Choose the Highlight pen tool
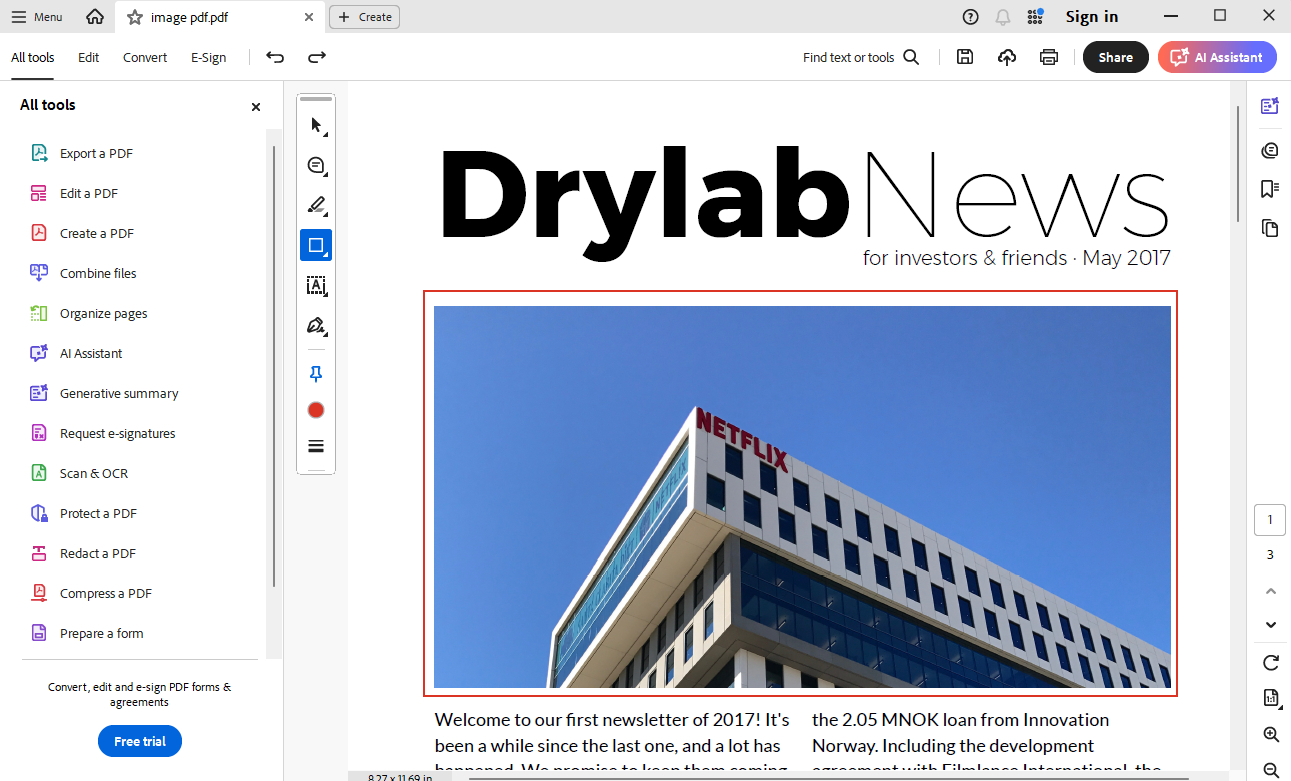The height and width of the screenshot is (781, 1291). pos(316,205)
